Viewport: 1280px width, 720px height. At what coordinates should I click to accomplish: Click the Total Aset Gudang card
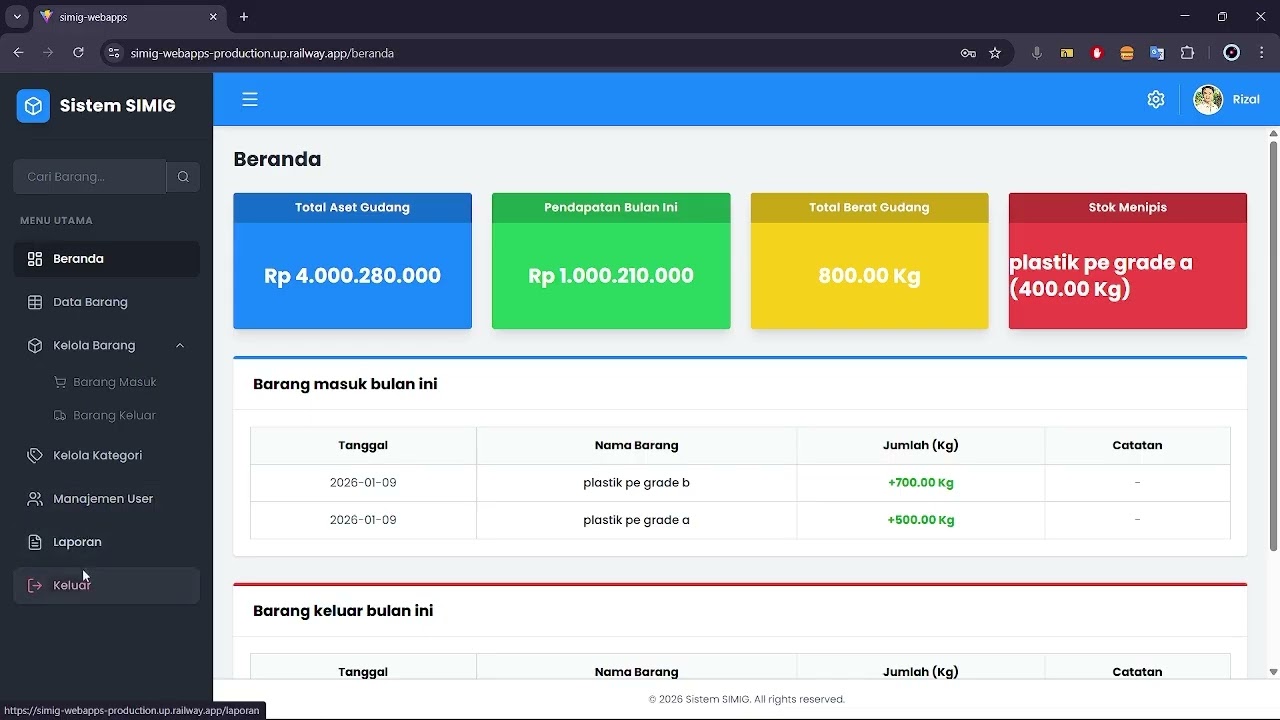pyautogui.click(x=352, y=261)
